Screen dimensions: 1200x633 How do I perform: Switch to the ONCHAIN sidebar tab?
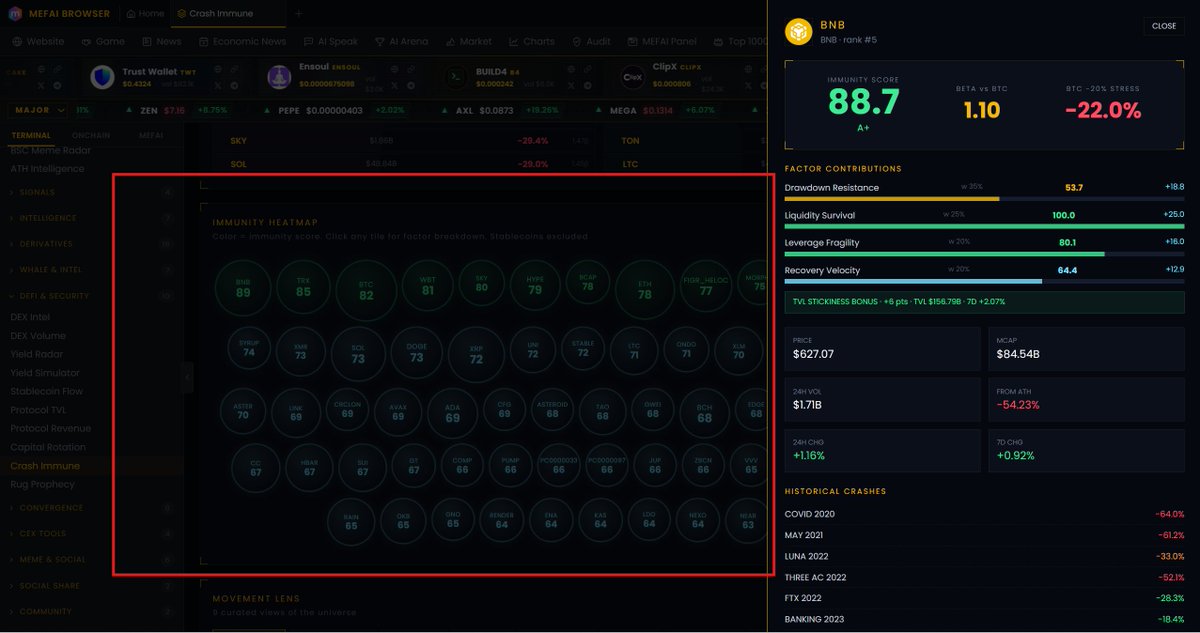pyautogui.click(x=91, y=135)
